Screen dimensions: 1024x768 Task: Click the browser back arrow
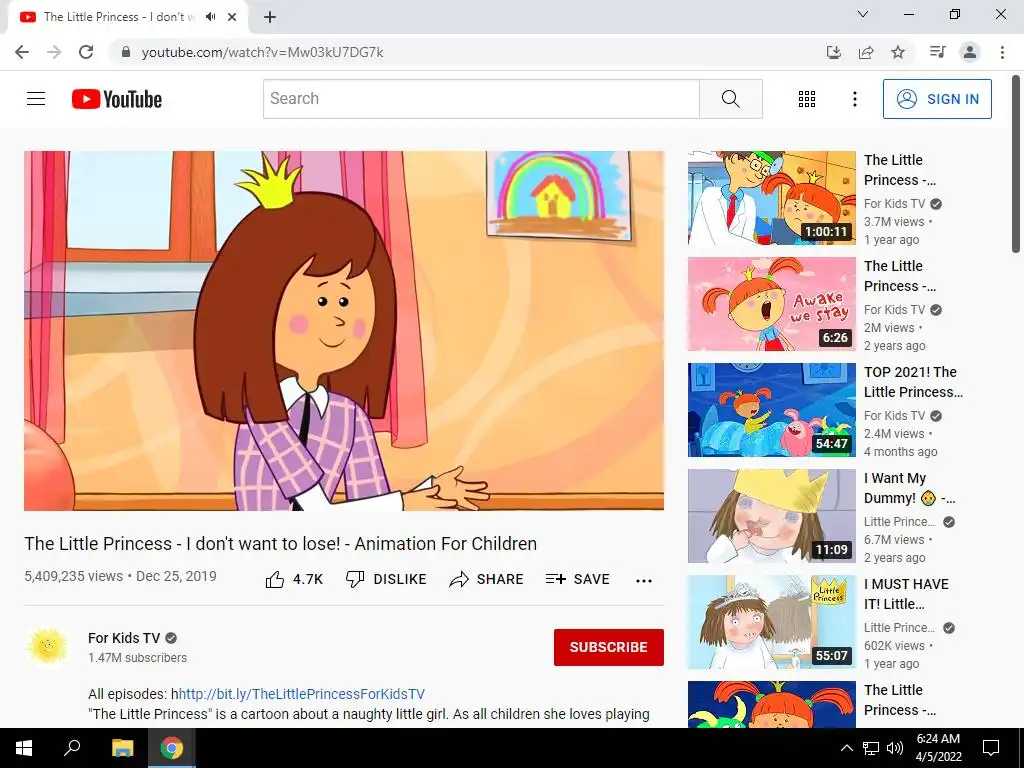tap(22, 52)
